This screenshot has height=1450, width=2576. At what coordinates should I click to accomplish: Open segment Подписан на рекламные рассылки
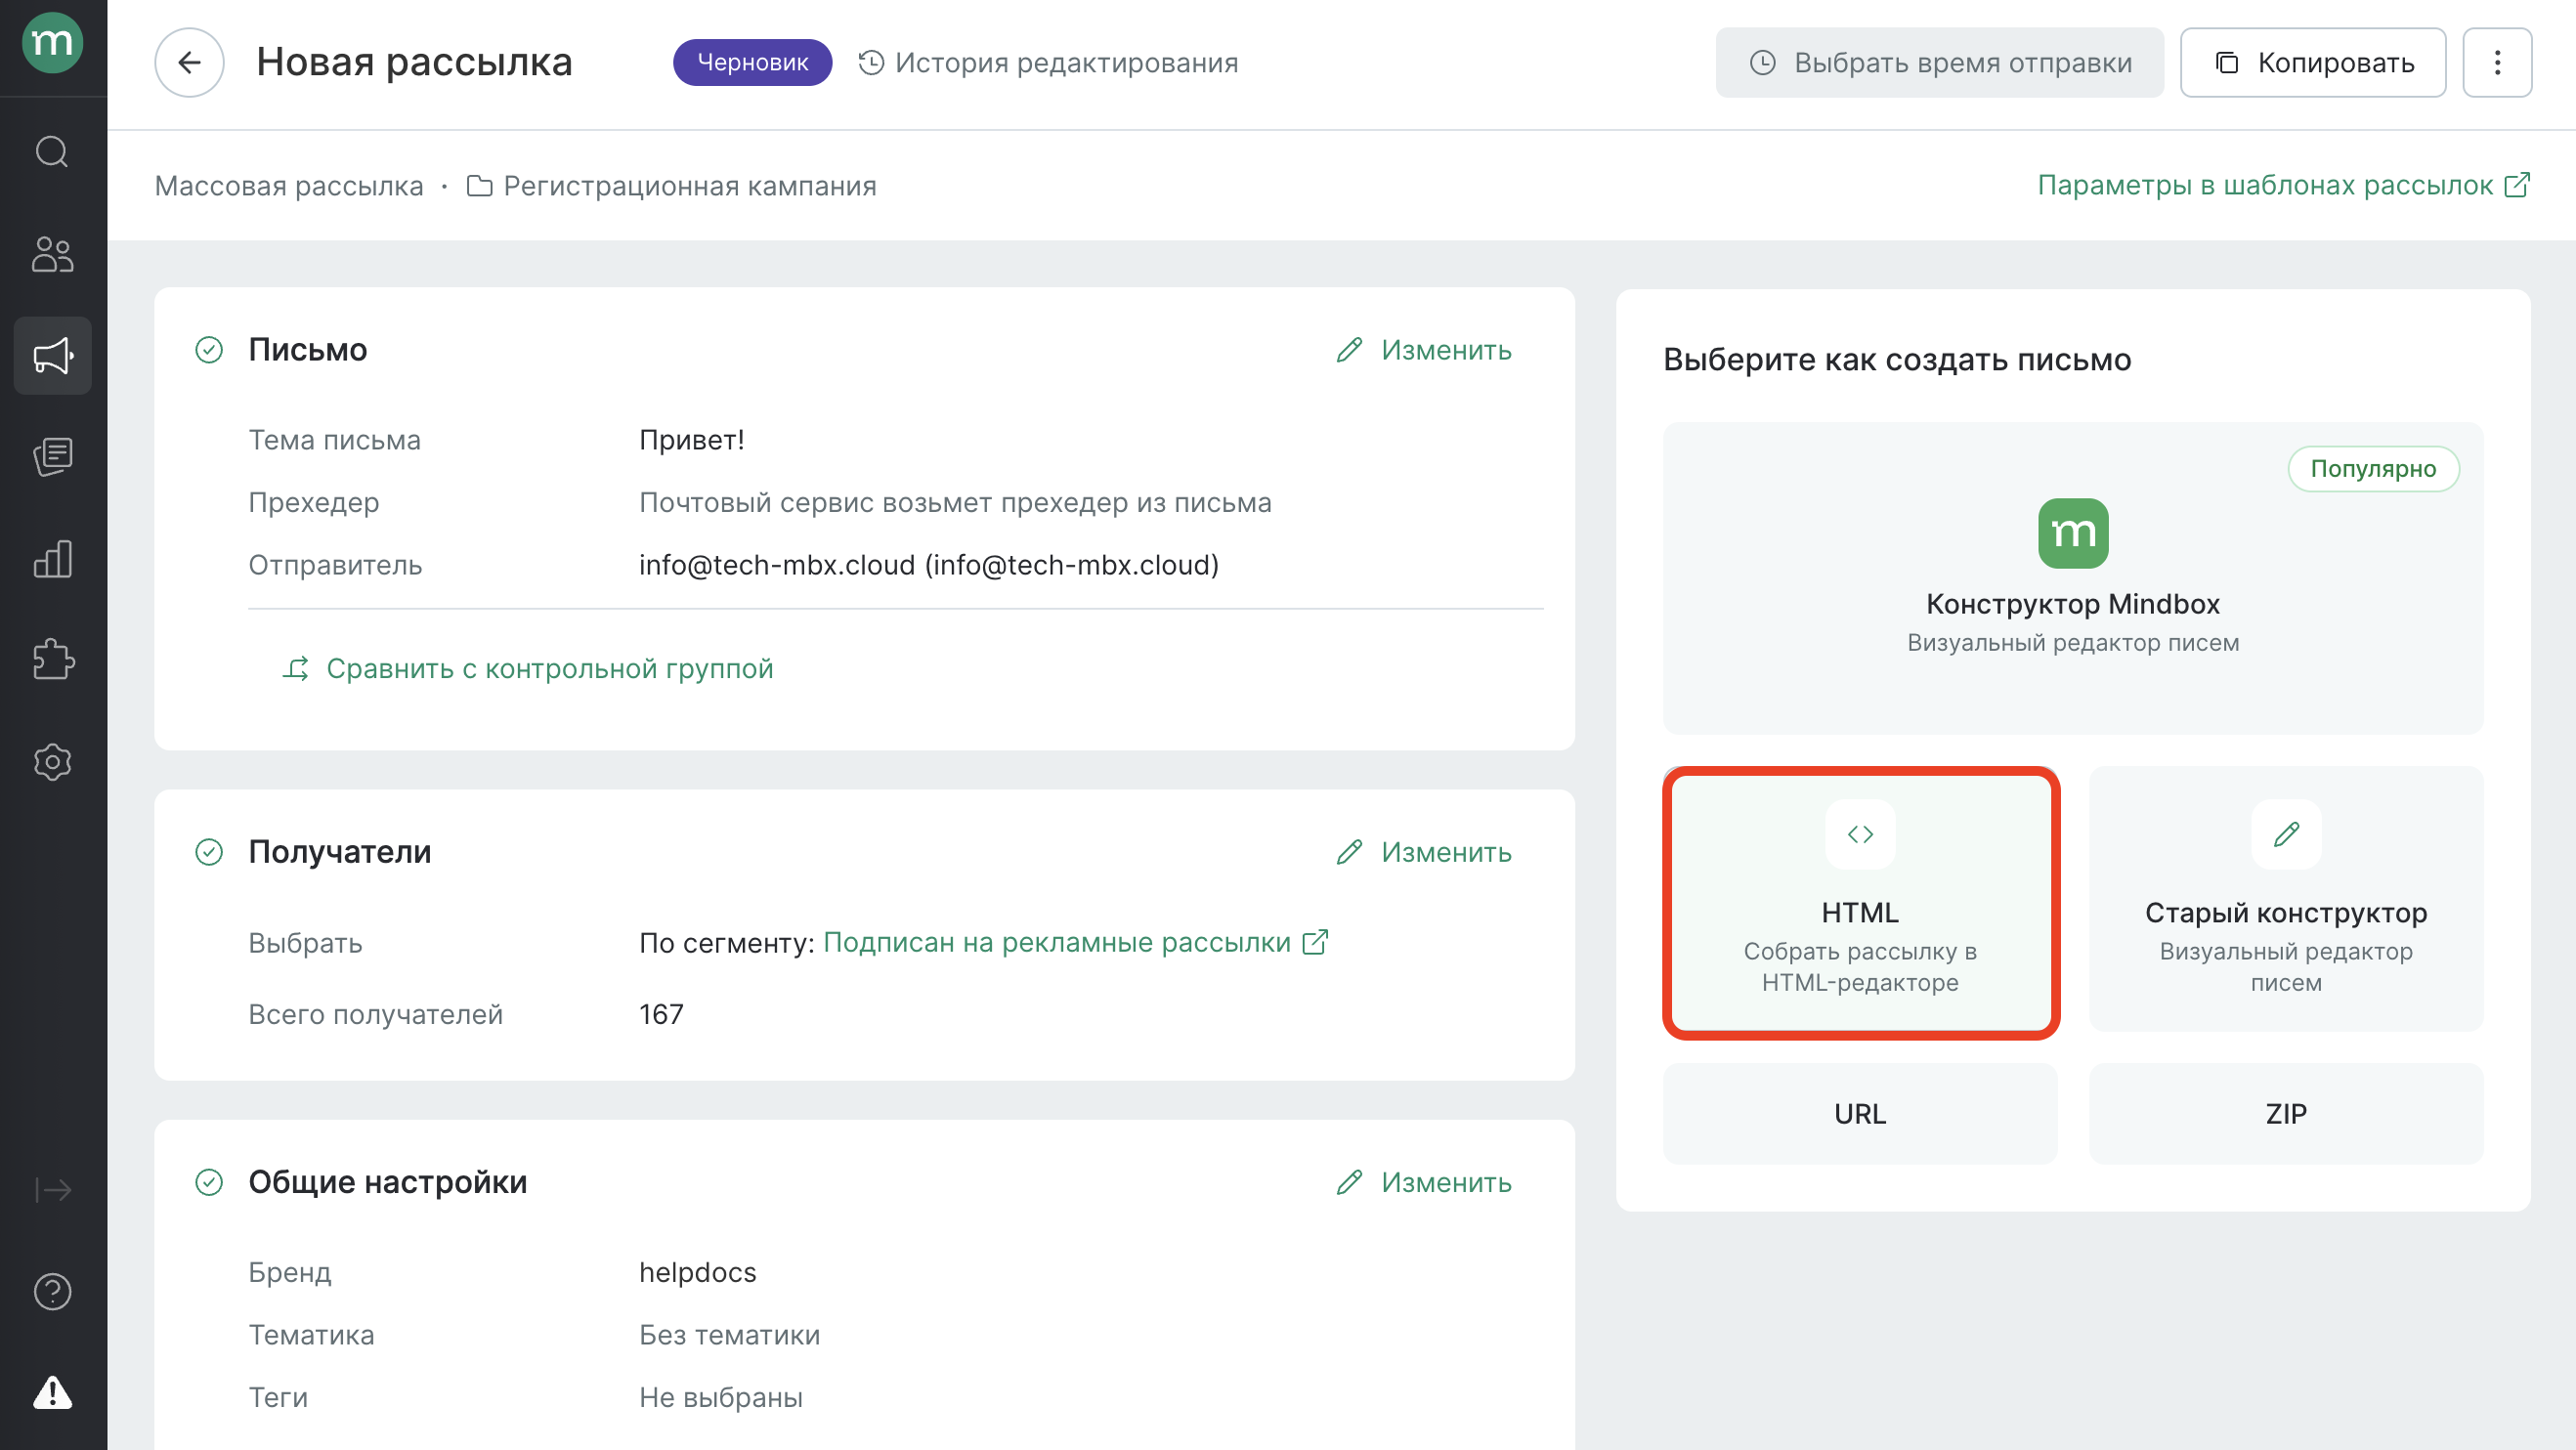pyautogui.click(x=1056, y=942)
